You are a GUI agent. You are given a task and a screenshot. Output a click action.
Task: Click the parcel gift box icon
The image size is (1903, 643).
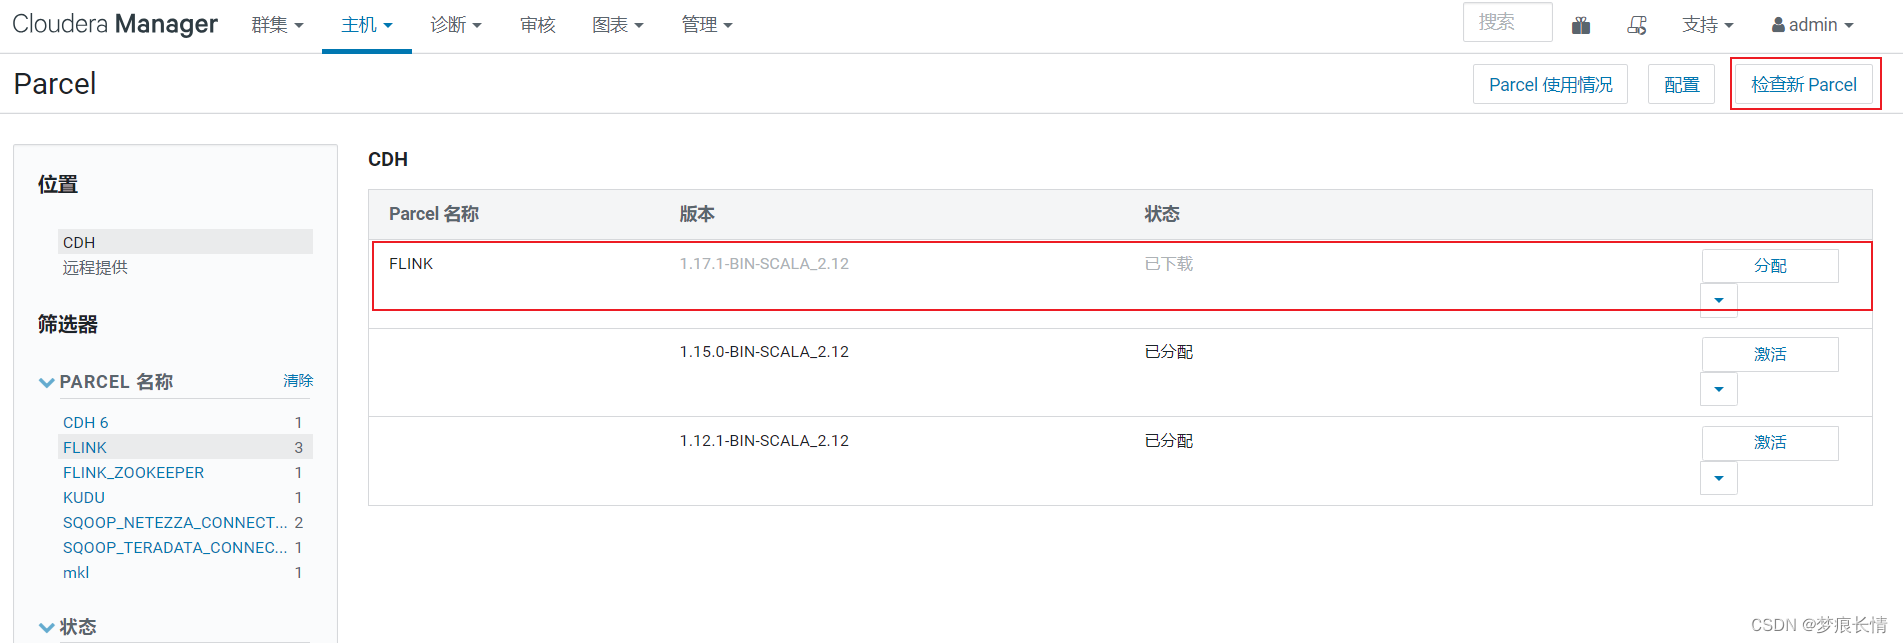click(x=1581, y=25)
